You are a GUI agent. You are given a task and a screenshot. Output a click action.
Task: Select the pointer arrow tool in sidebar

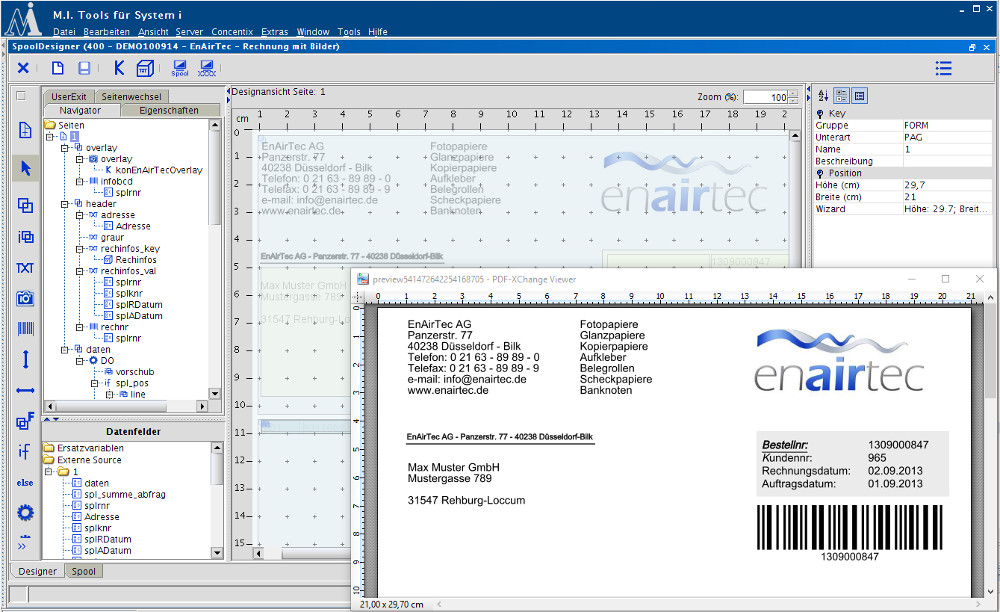(x=25, y=168)
